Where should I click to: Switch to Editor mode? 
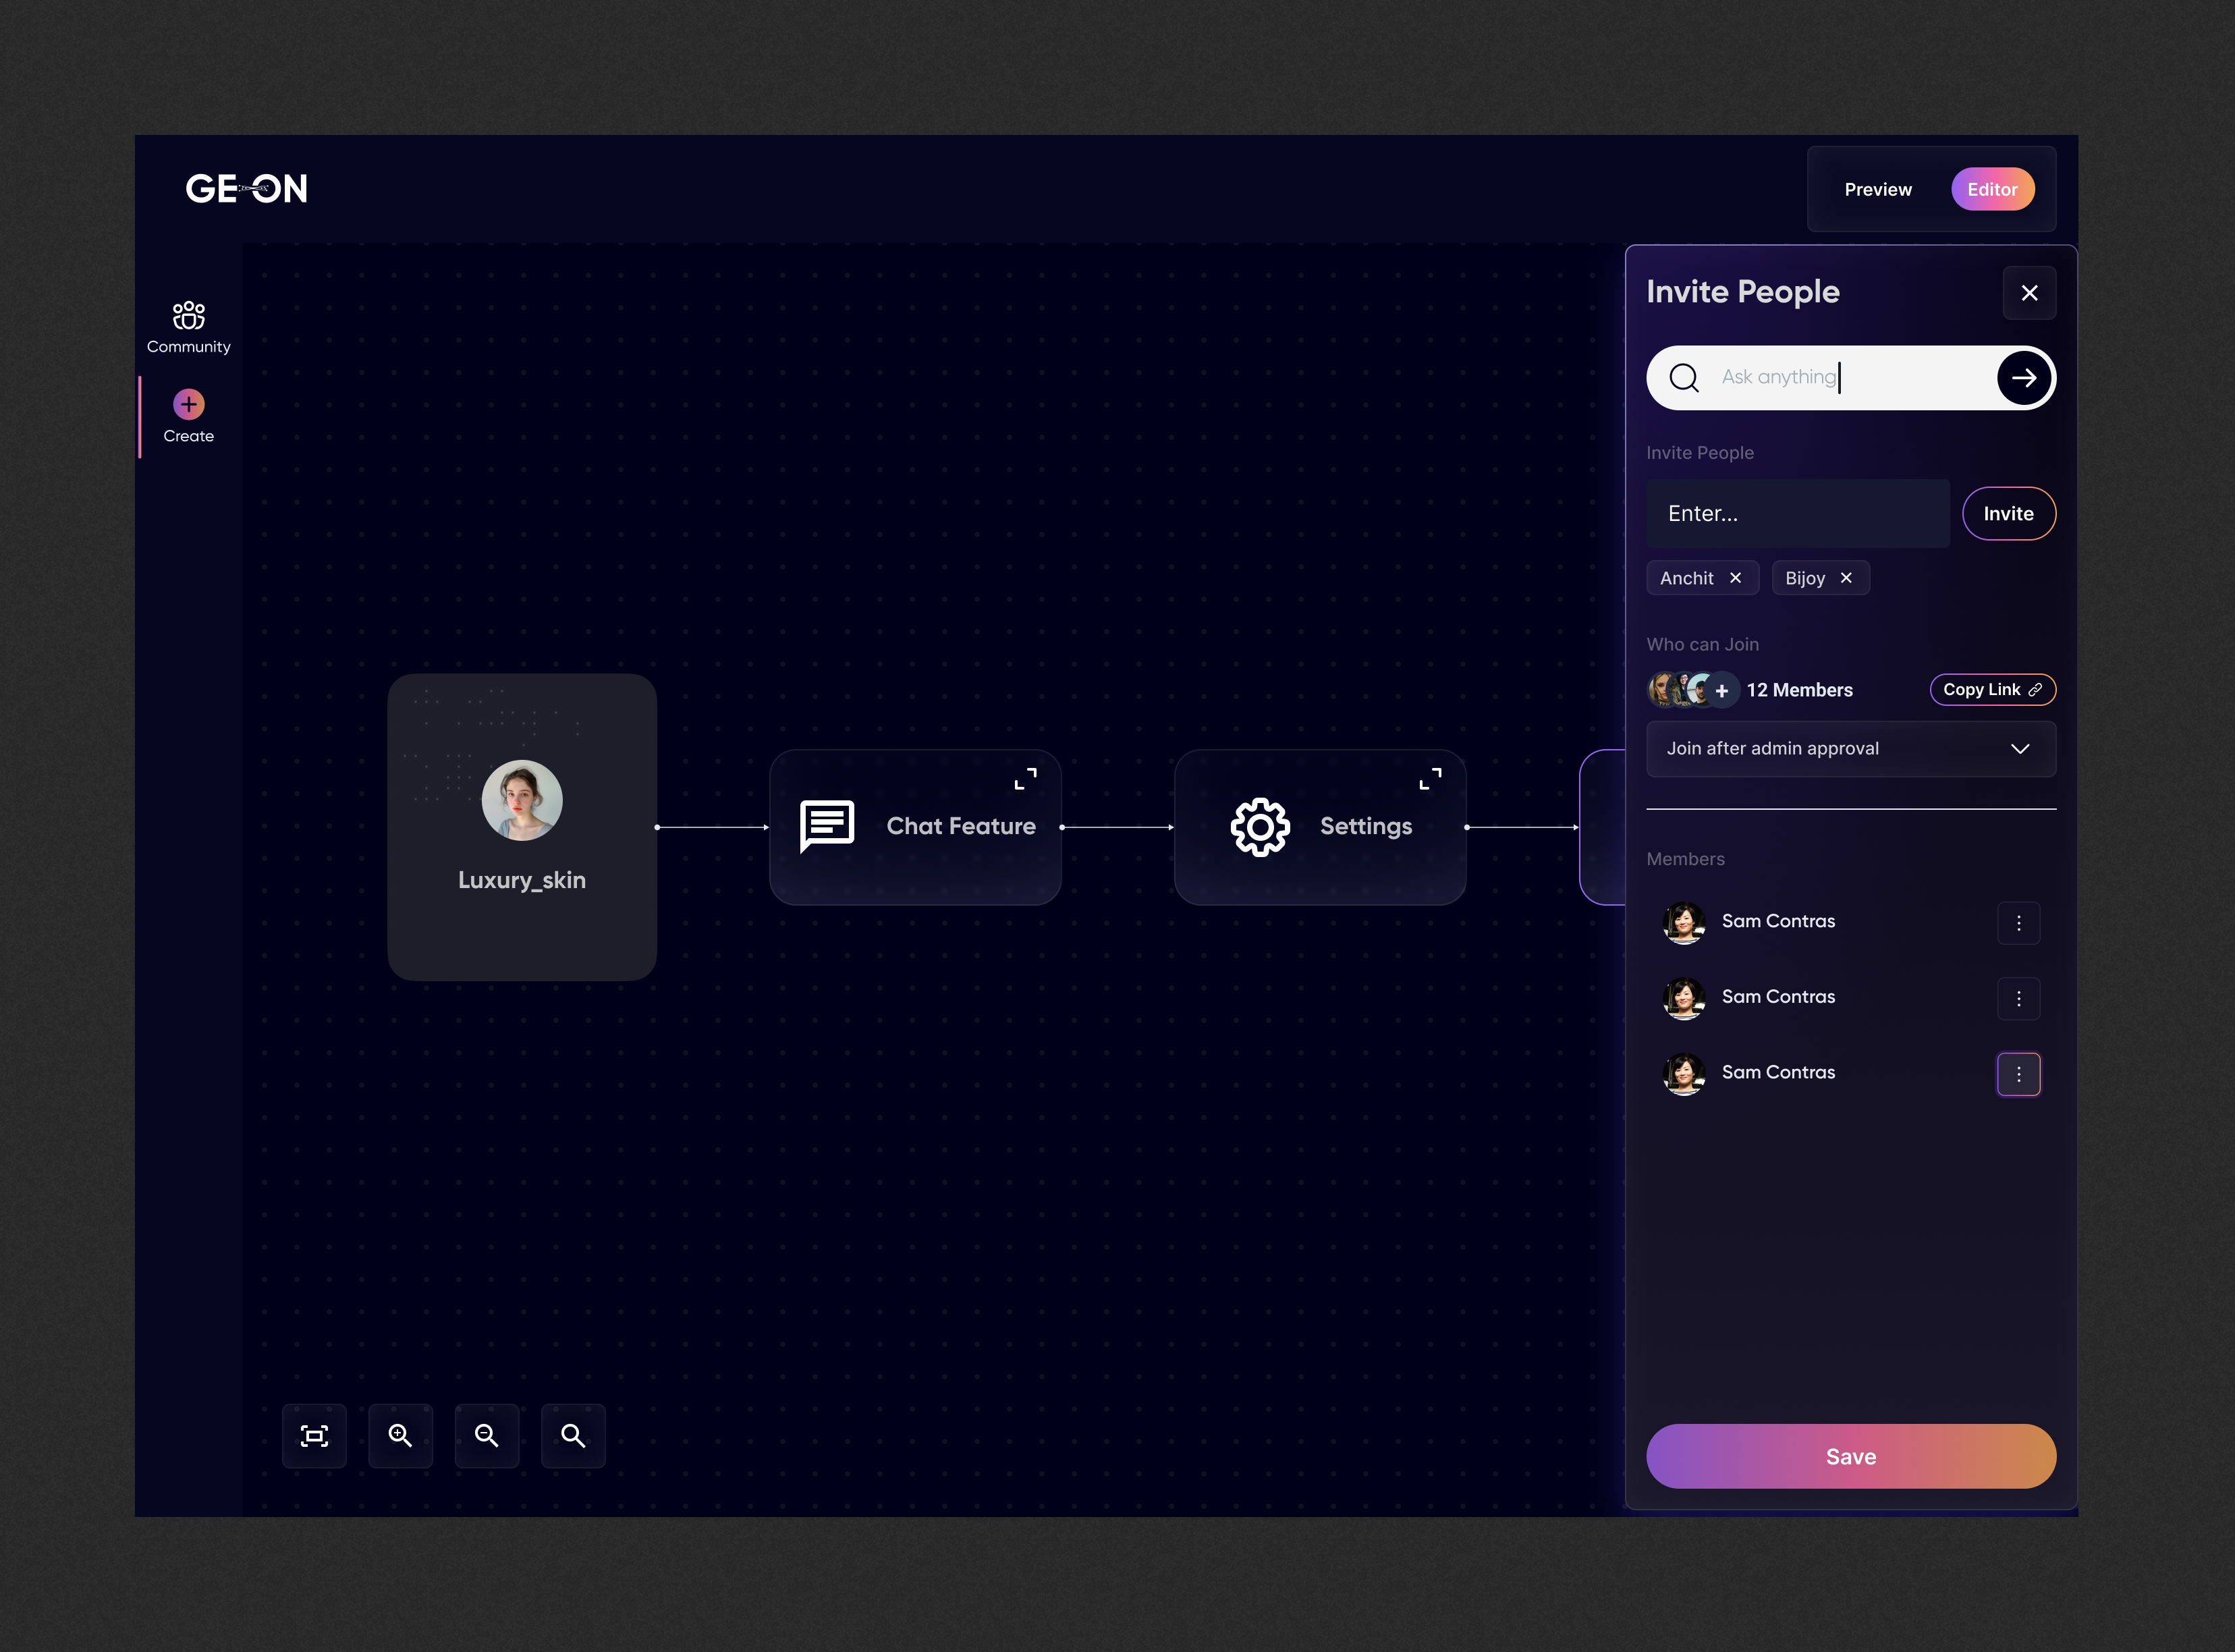pyautogui.click(x=1992, y=189)
